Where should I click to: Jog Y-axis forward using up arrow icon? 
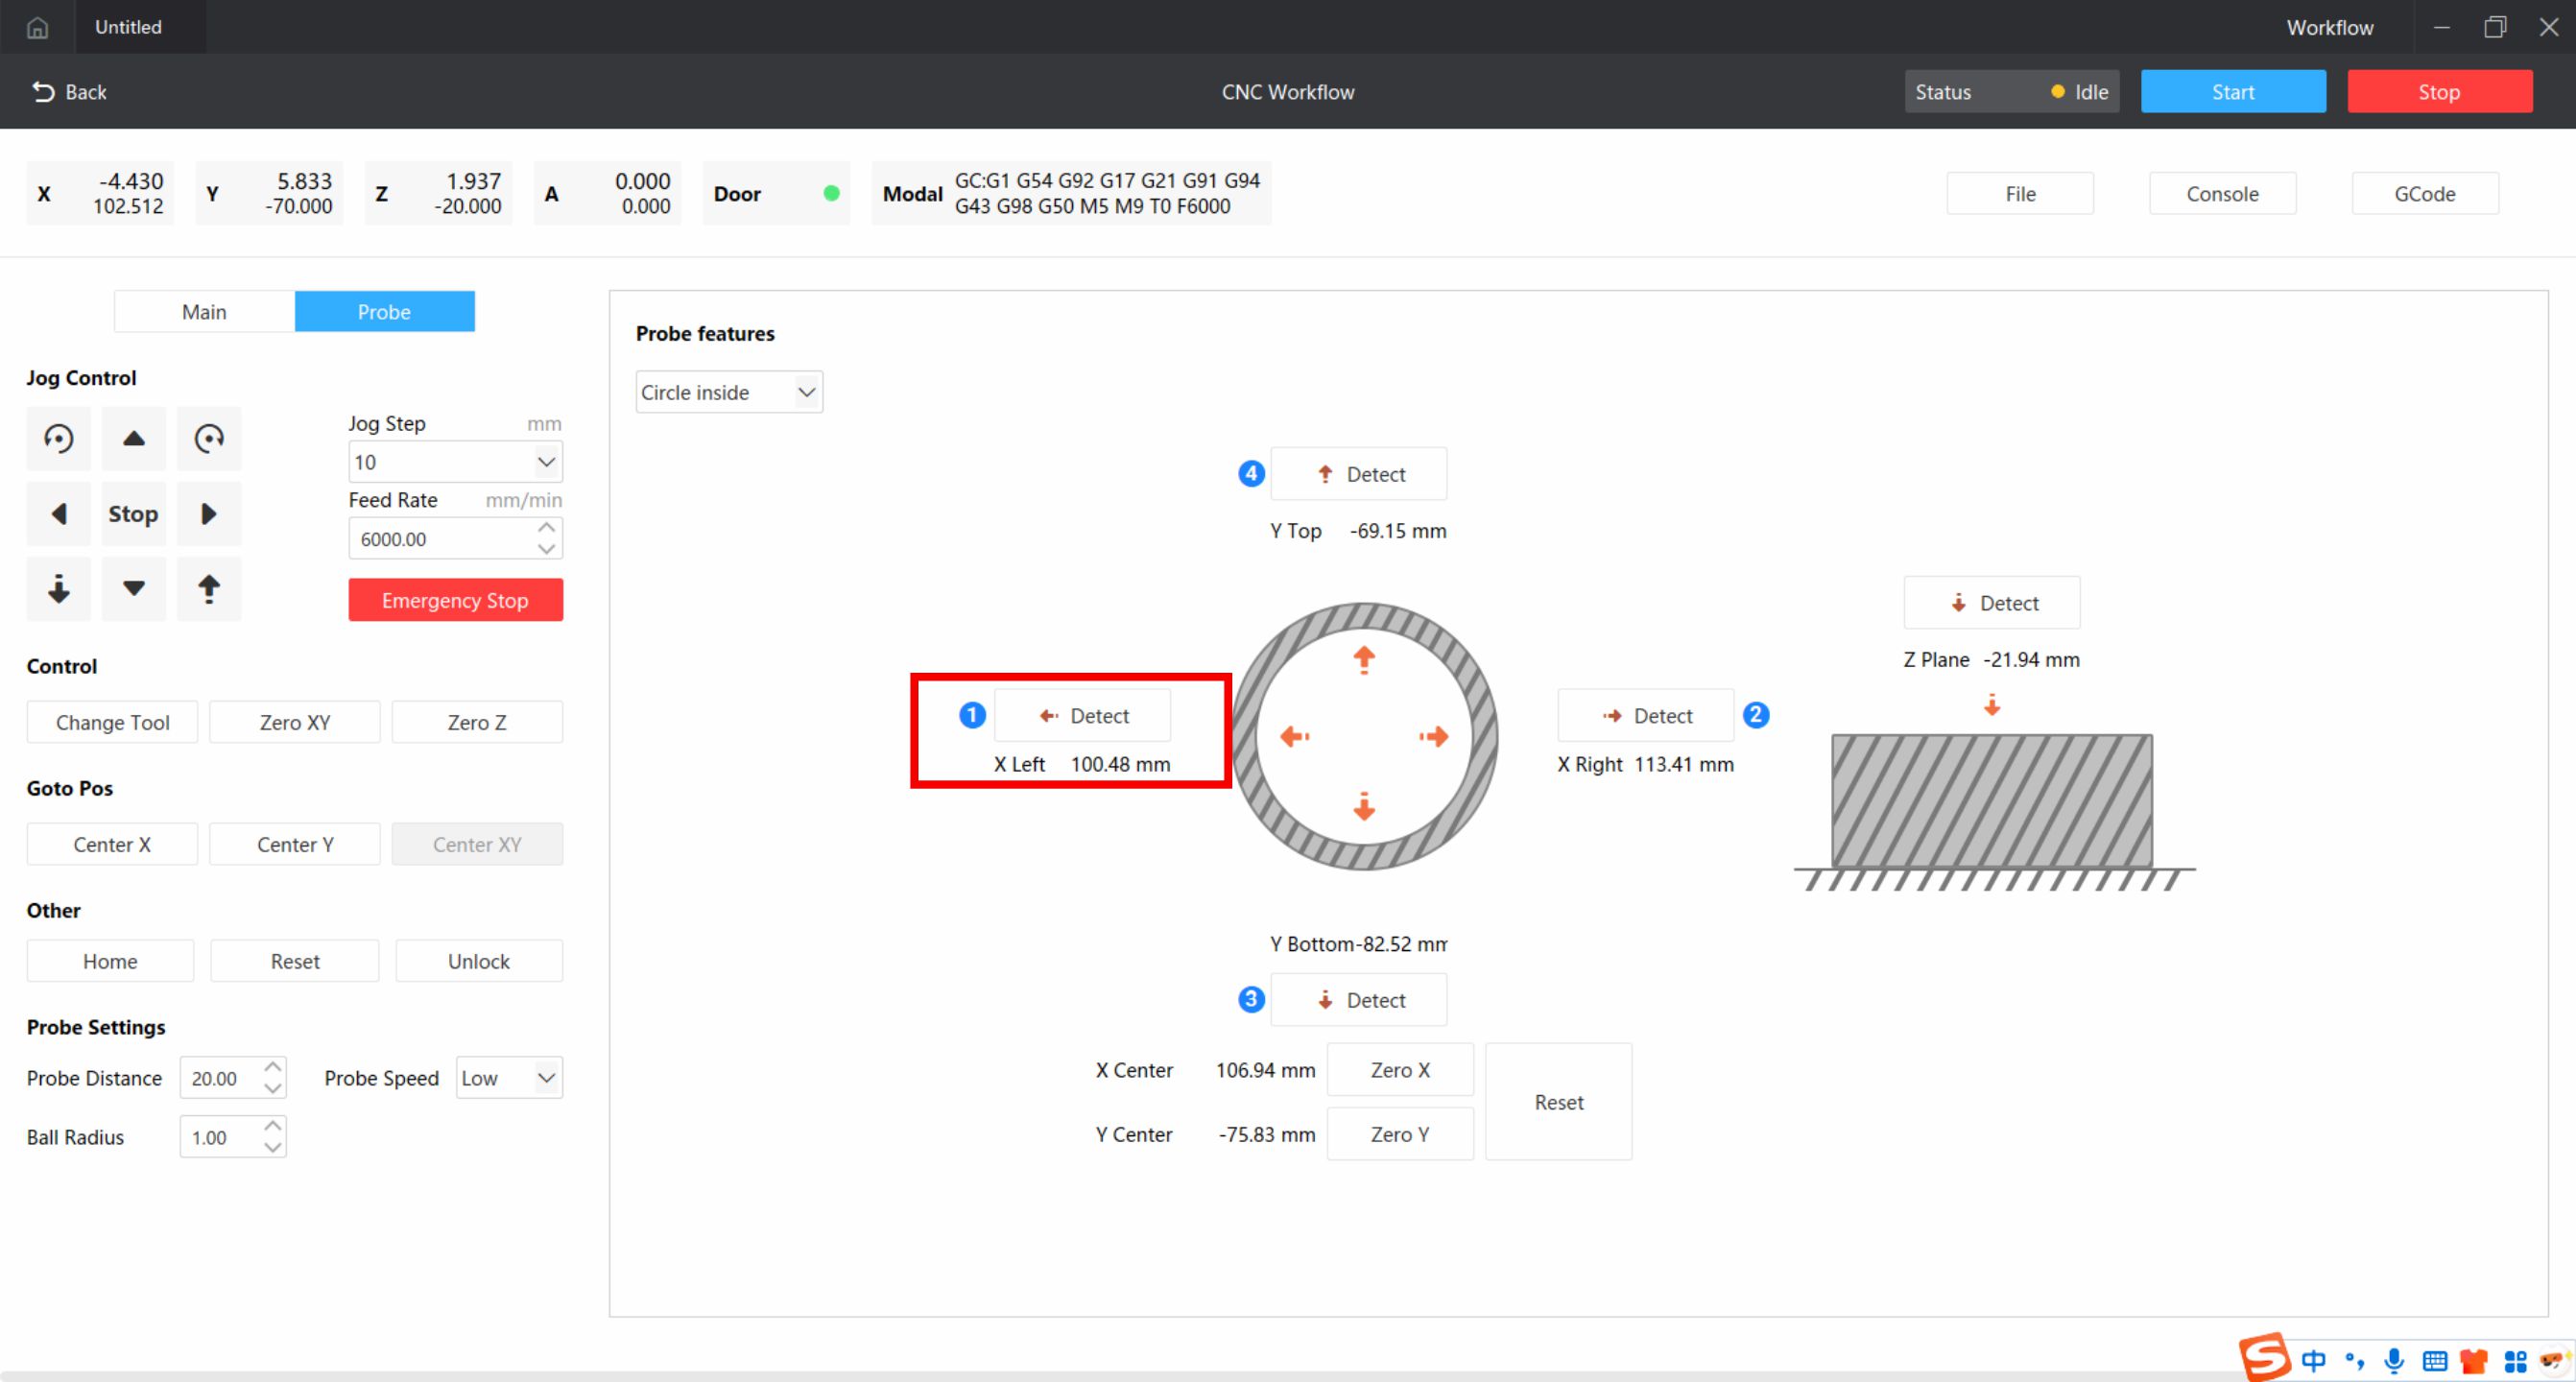pos(133,438)
